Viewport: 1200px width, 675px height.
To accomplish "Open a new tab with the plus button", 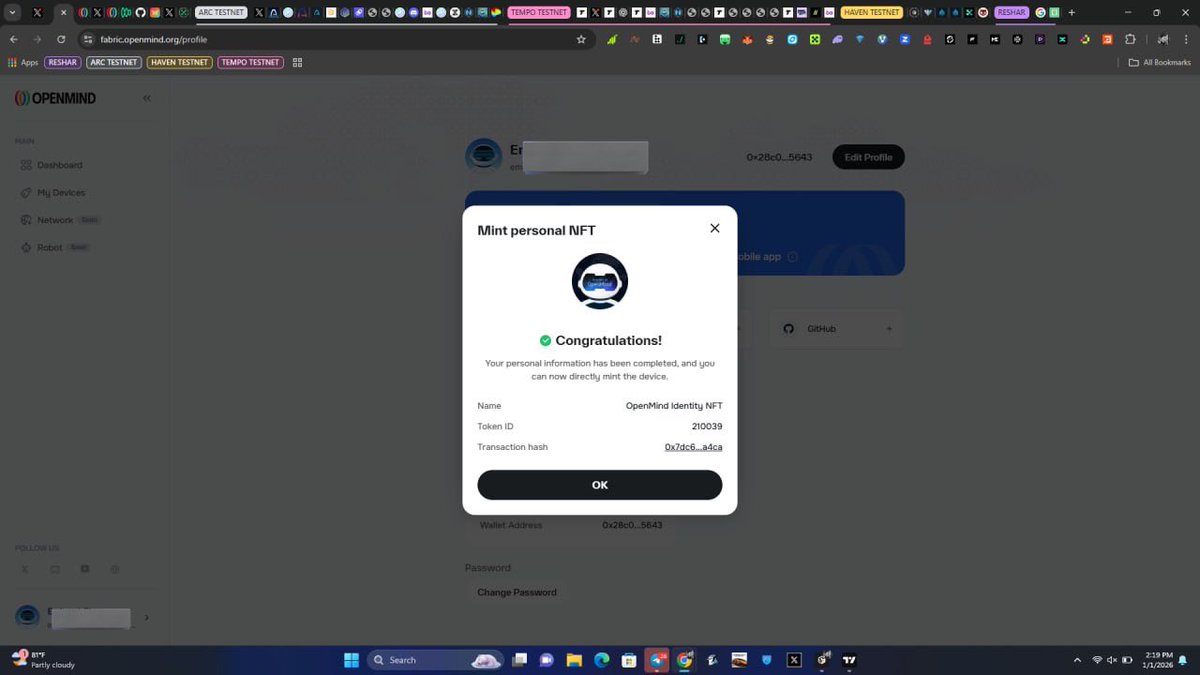I will pyautogui.click(x=1072, y=13).
